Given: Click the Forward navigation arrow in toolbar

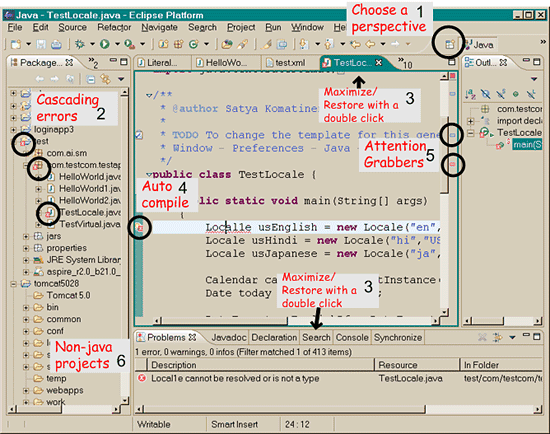Looking at the screenshot, I should point(395,44).
